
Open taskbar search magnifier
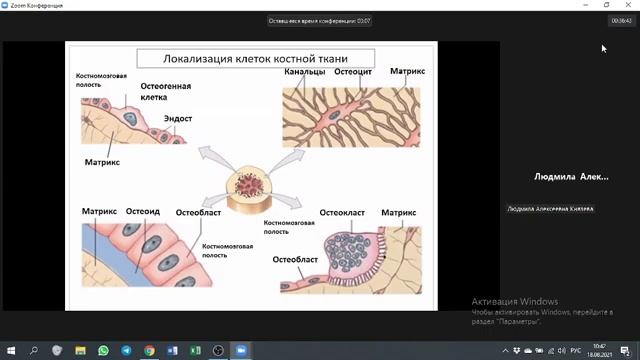pyautogui.click(x=34, y=351)
